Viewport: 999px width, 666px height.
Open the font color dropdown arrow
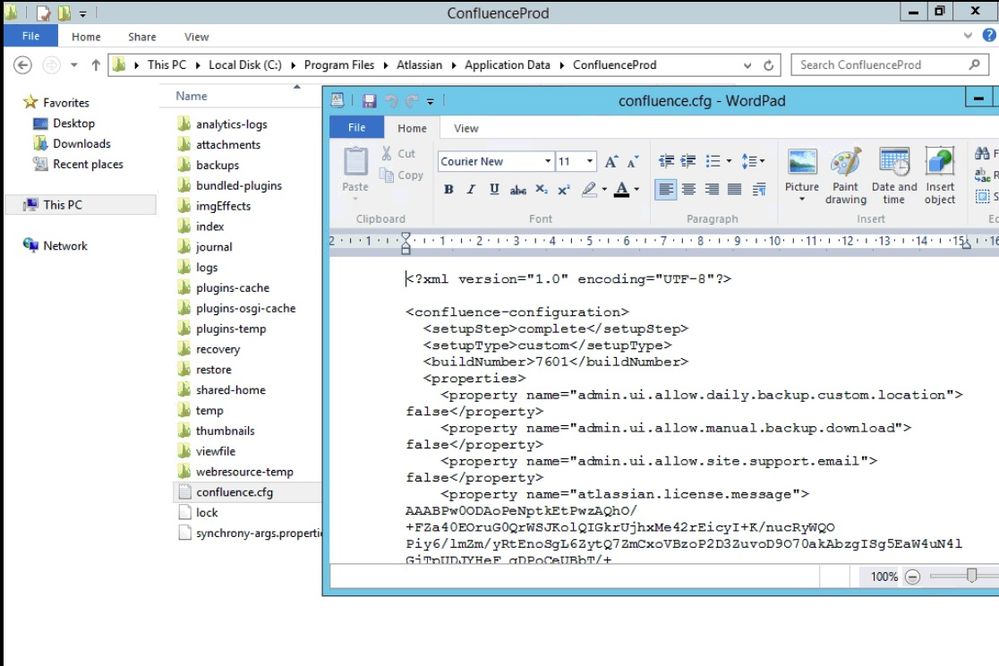(x=636, y=189)
